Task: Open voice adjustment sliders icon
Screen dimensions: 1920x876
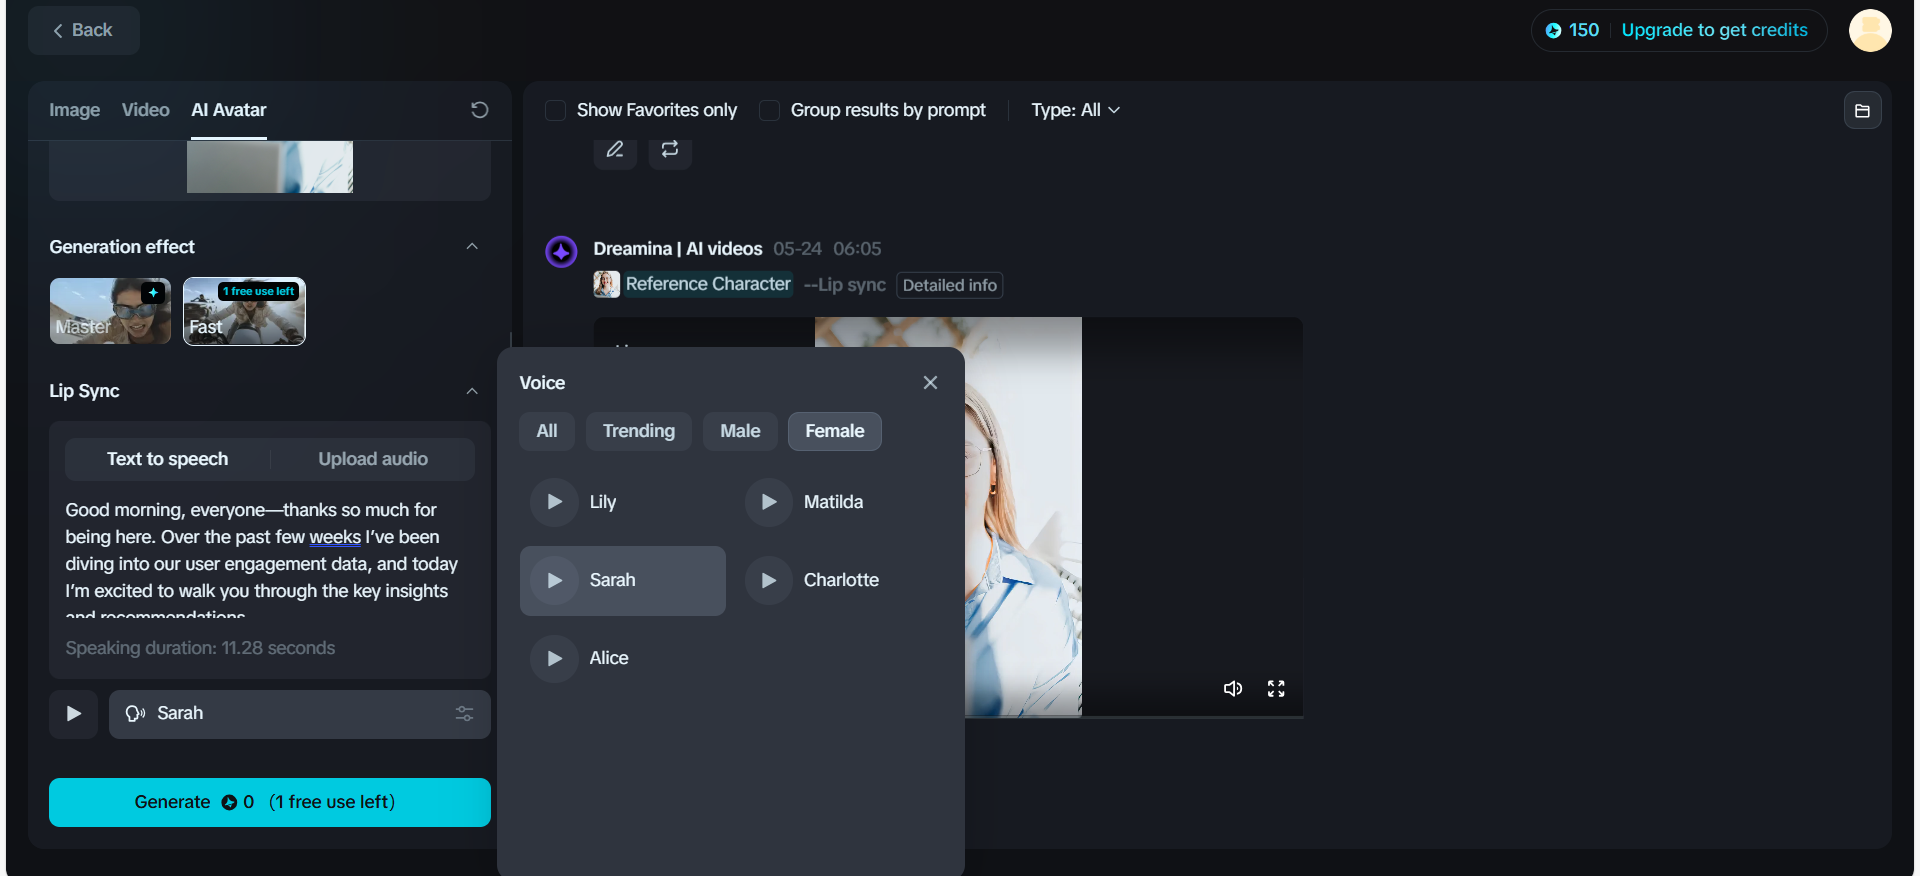Action: [x=464, y=714]
